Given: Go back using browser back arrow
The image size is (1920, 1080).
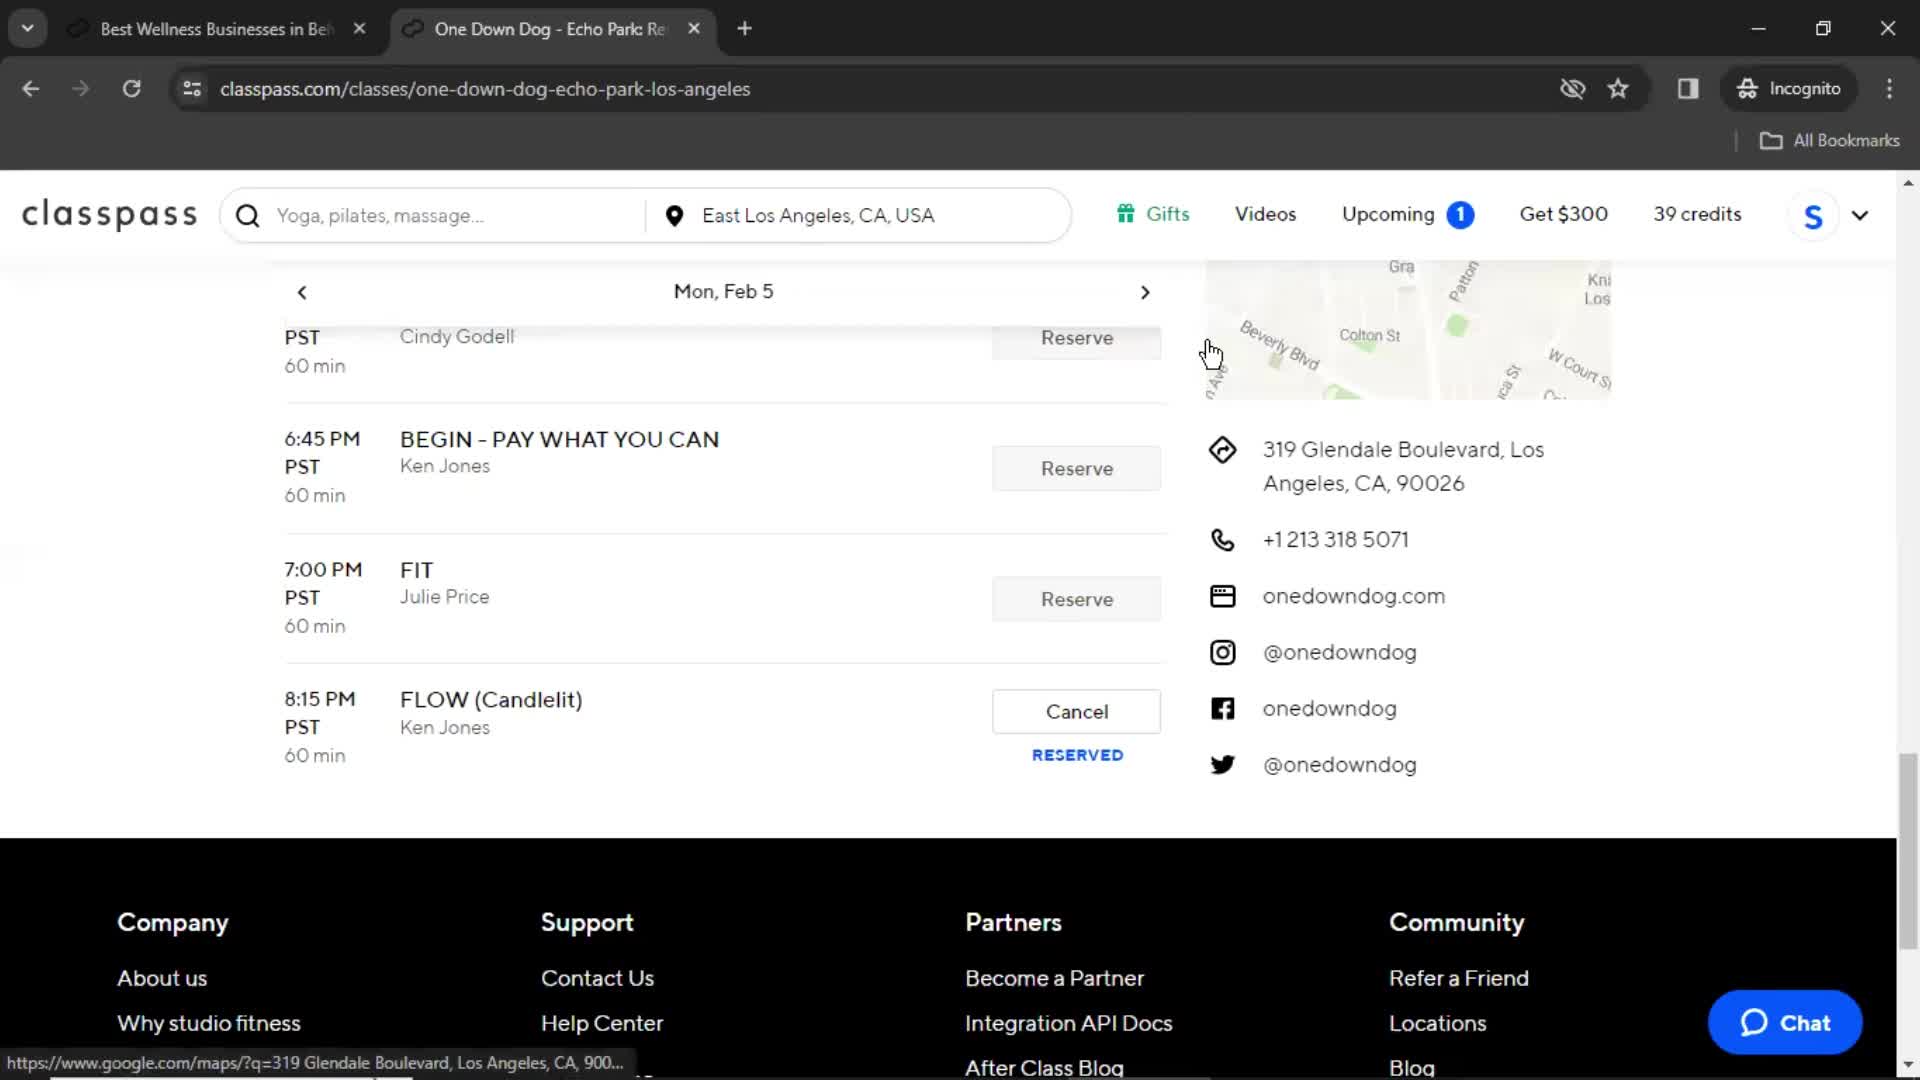Looking at the screenshot, I should [31, 89].
